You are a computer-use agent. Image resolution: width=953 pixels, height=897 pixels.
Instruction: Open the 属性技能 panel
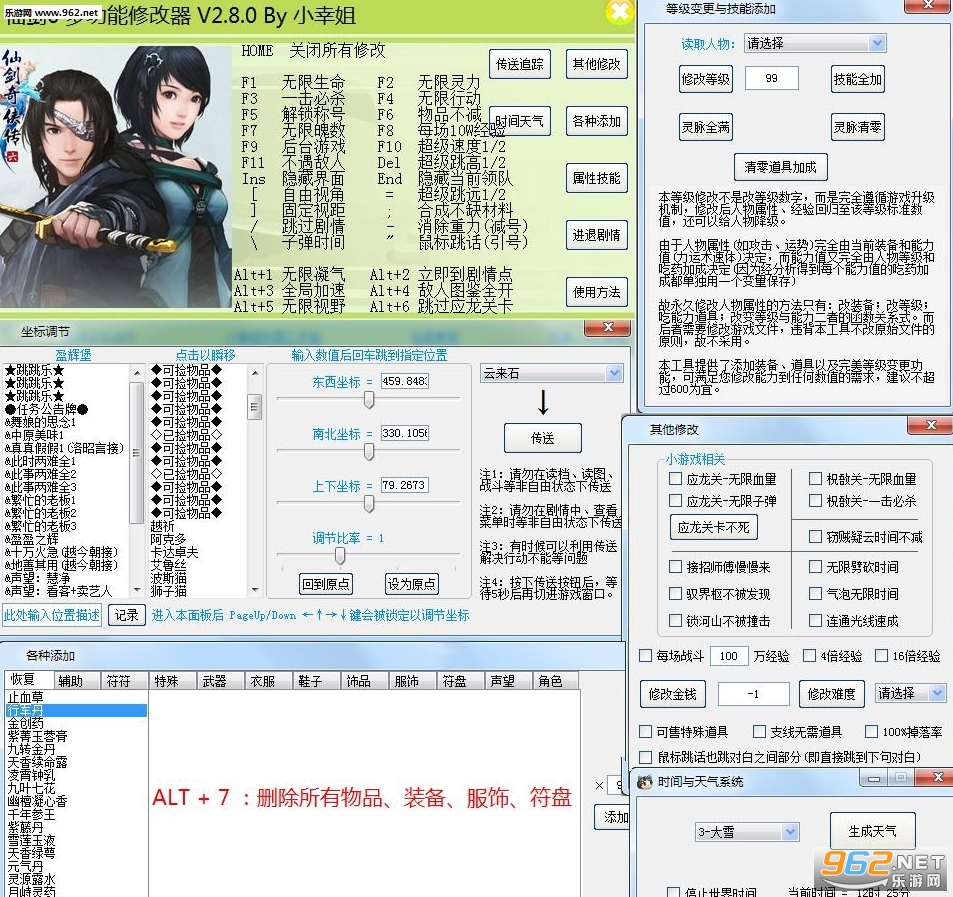point(596,178)
